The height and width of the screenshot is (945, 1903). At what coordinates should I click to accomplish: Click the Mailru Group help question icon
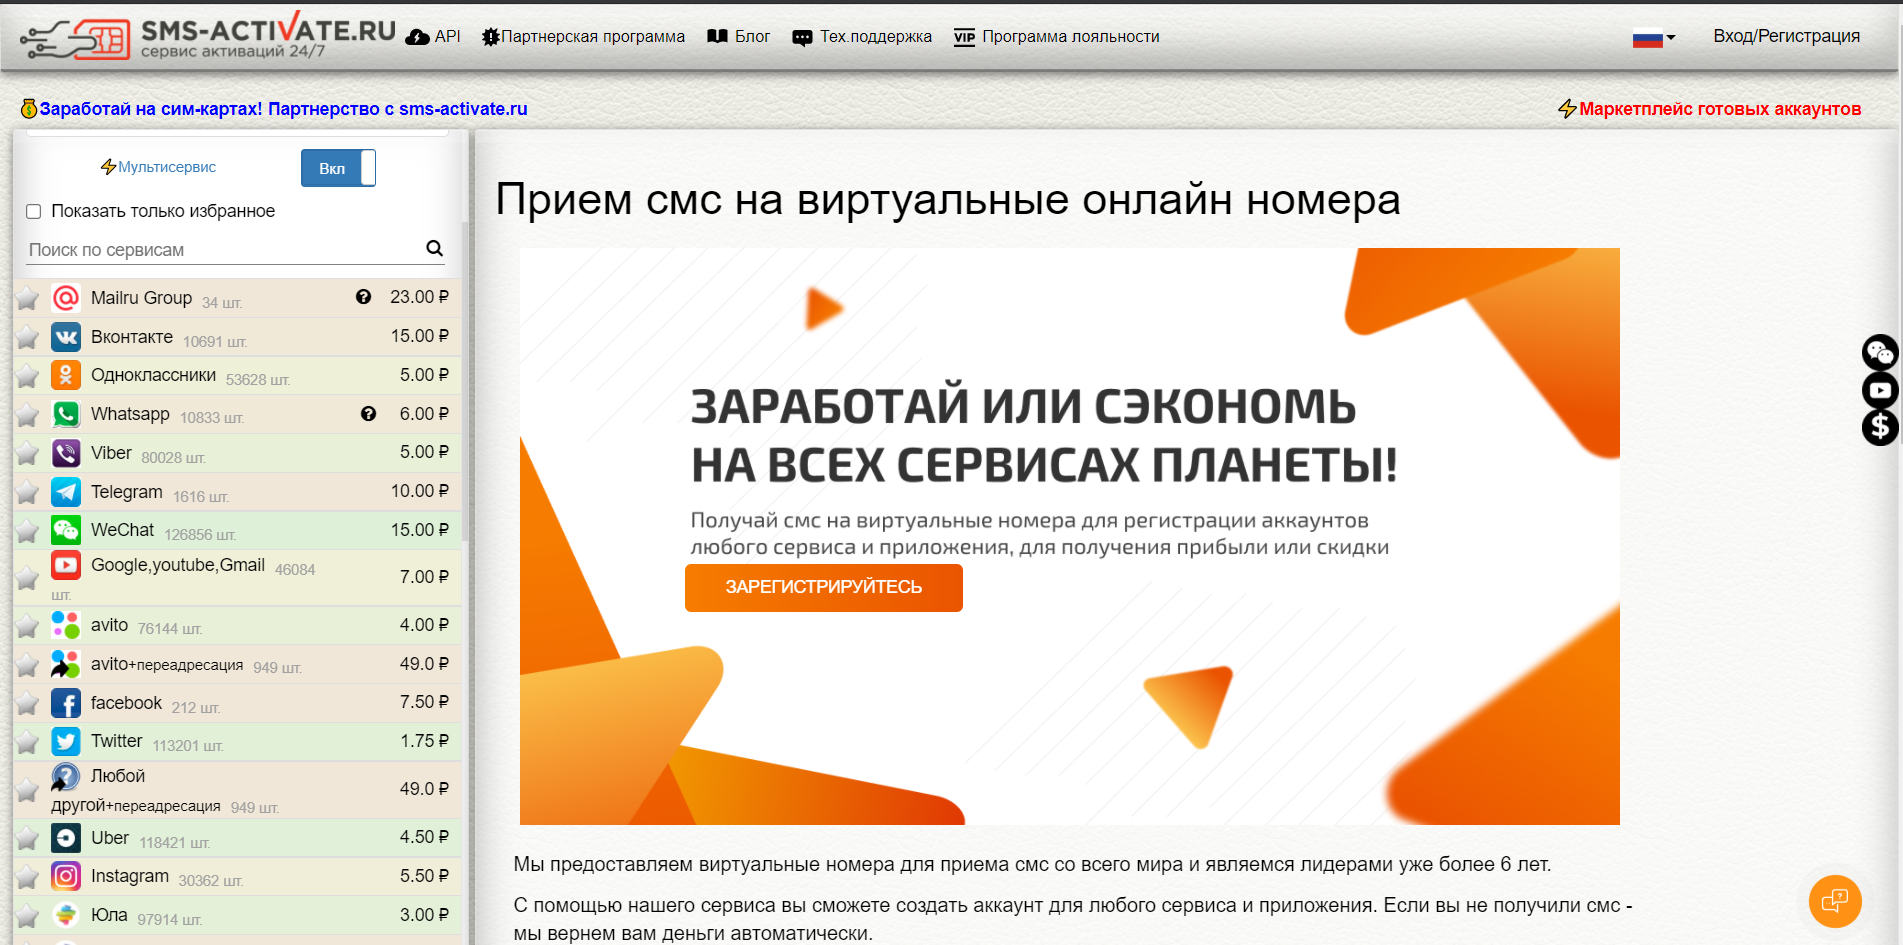[x=363, y=297]
